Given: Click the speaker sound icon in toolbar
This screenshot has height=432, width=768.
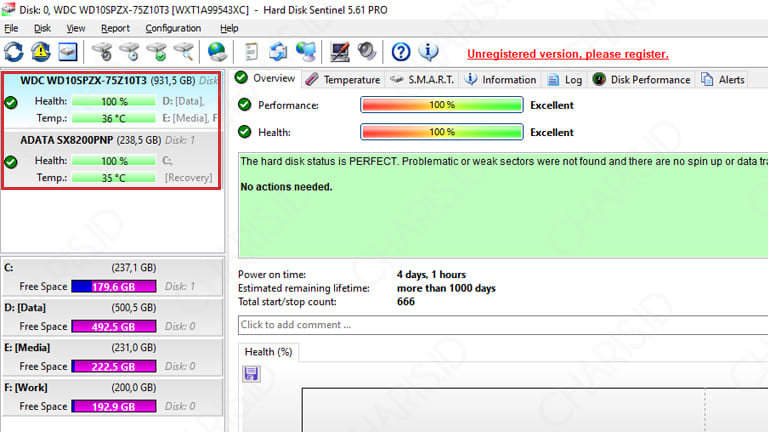Looking at the screenshot, I should [366, 51].
